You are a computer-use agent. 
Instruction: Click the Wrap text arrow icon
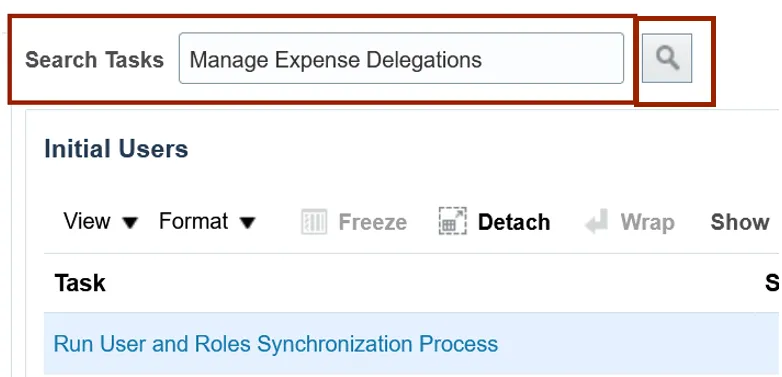coord(597,222)
